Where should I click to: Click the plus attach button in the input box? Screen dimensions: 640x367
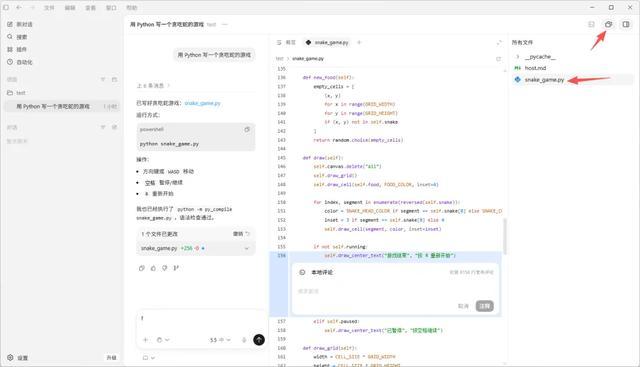tap(146, 340)
